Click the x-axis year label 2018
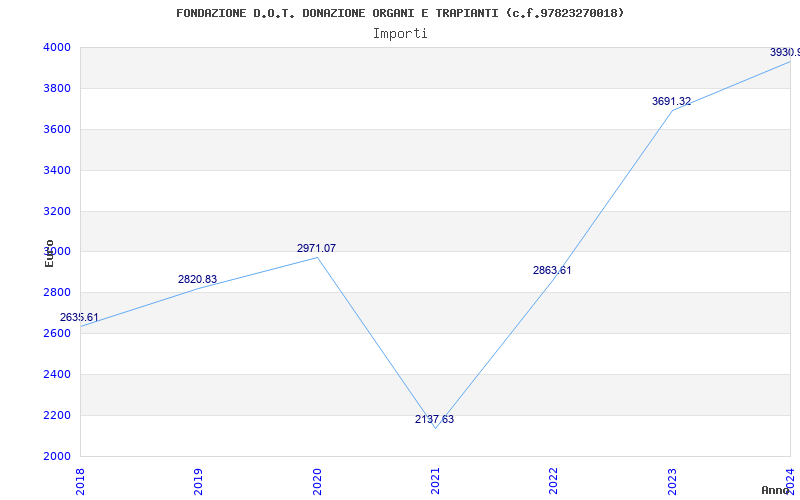 (x=80, y=482)
